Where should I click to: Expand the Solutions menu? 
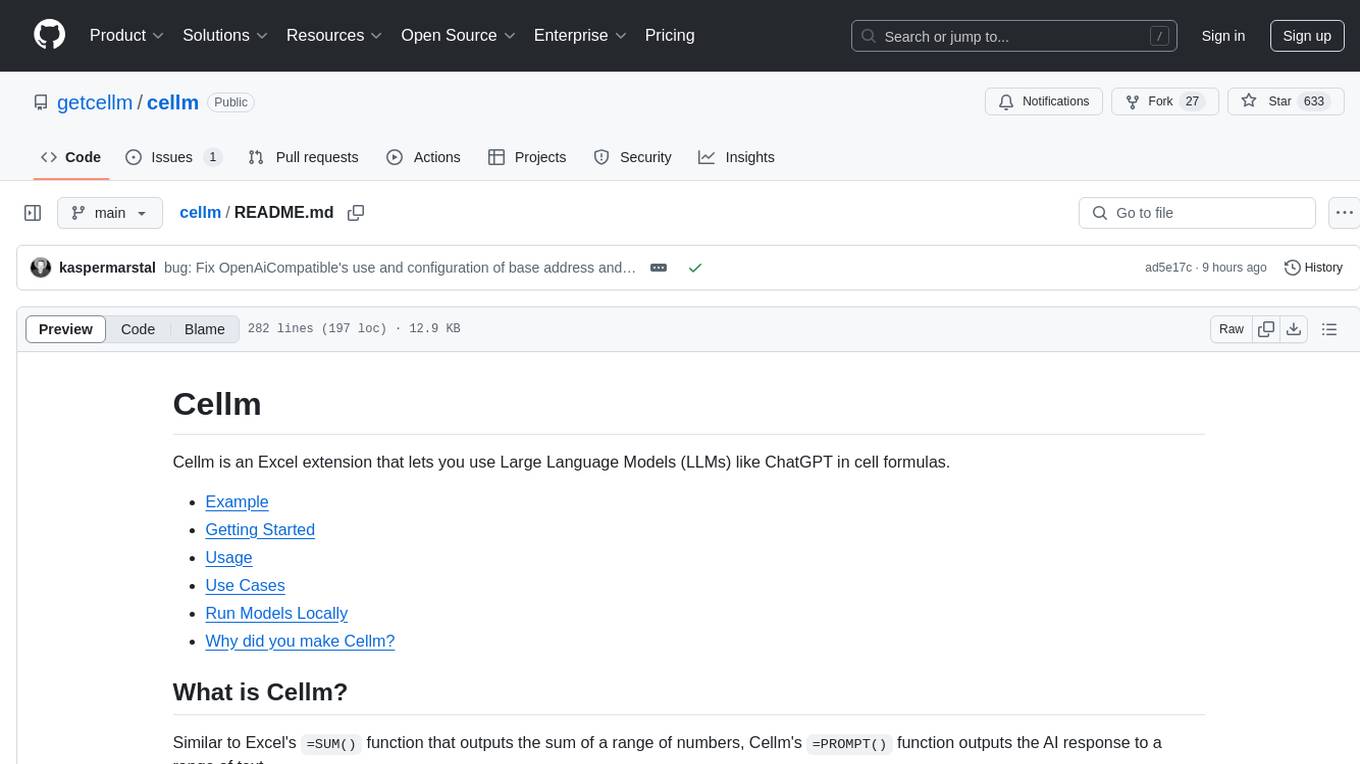pyautogui.click(x=225, y=35)
